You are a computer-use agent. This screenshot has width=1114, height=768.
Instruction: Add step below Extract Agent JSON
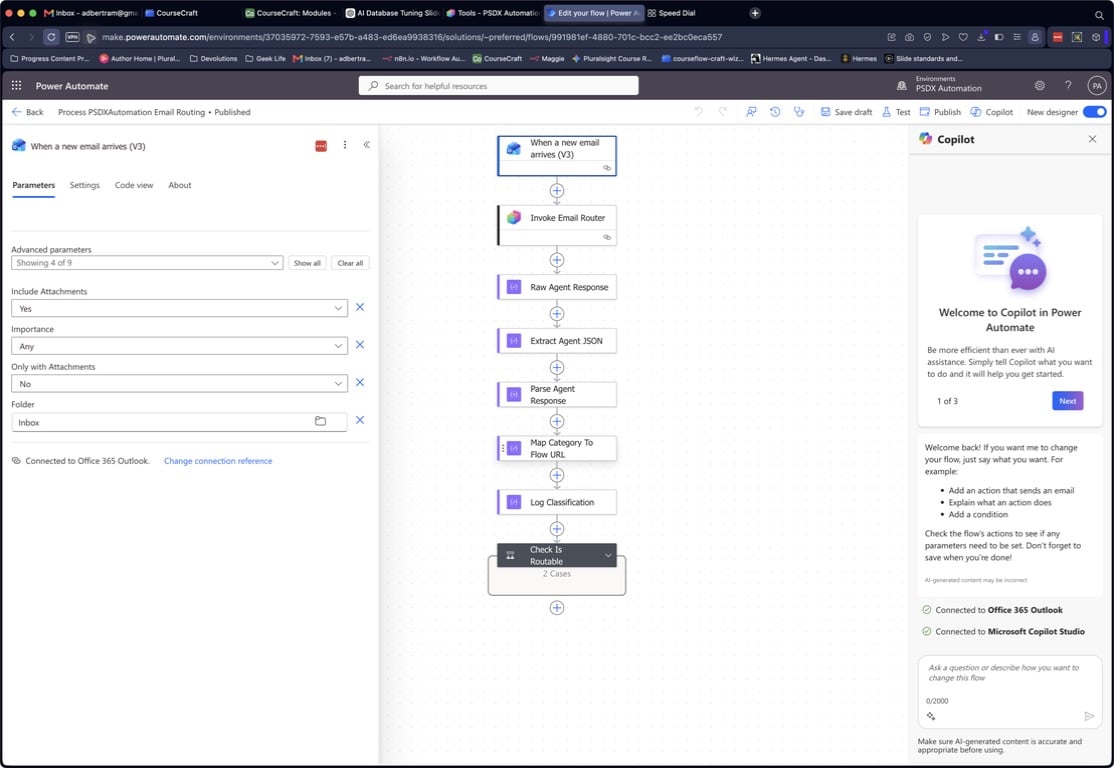[x=557, y=367]
